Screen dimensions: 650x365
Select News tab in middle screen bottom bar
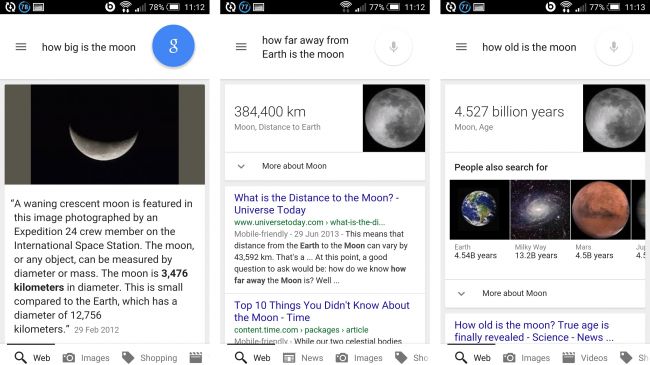point(303,358)
